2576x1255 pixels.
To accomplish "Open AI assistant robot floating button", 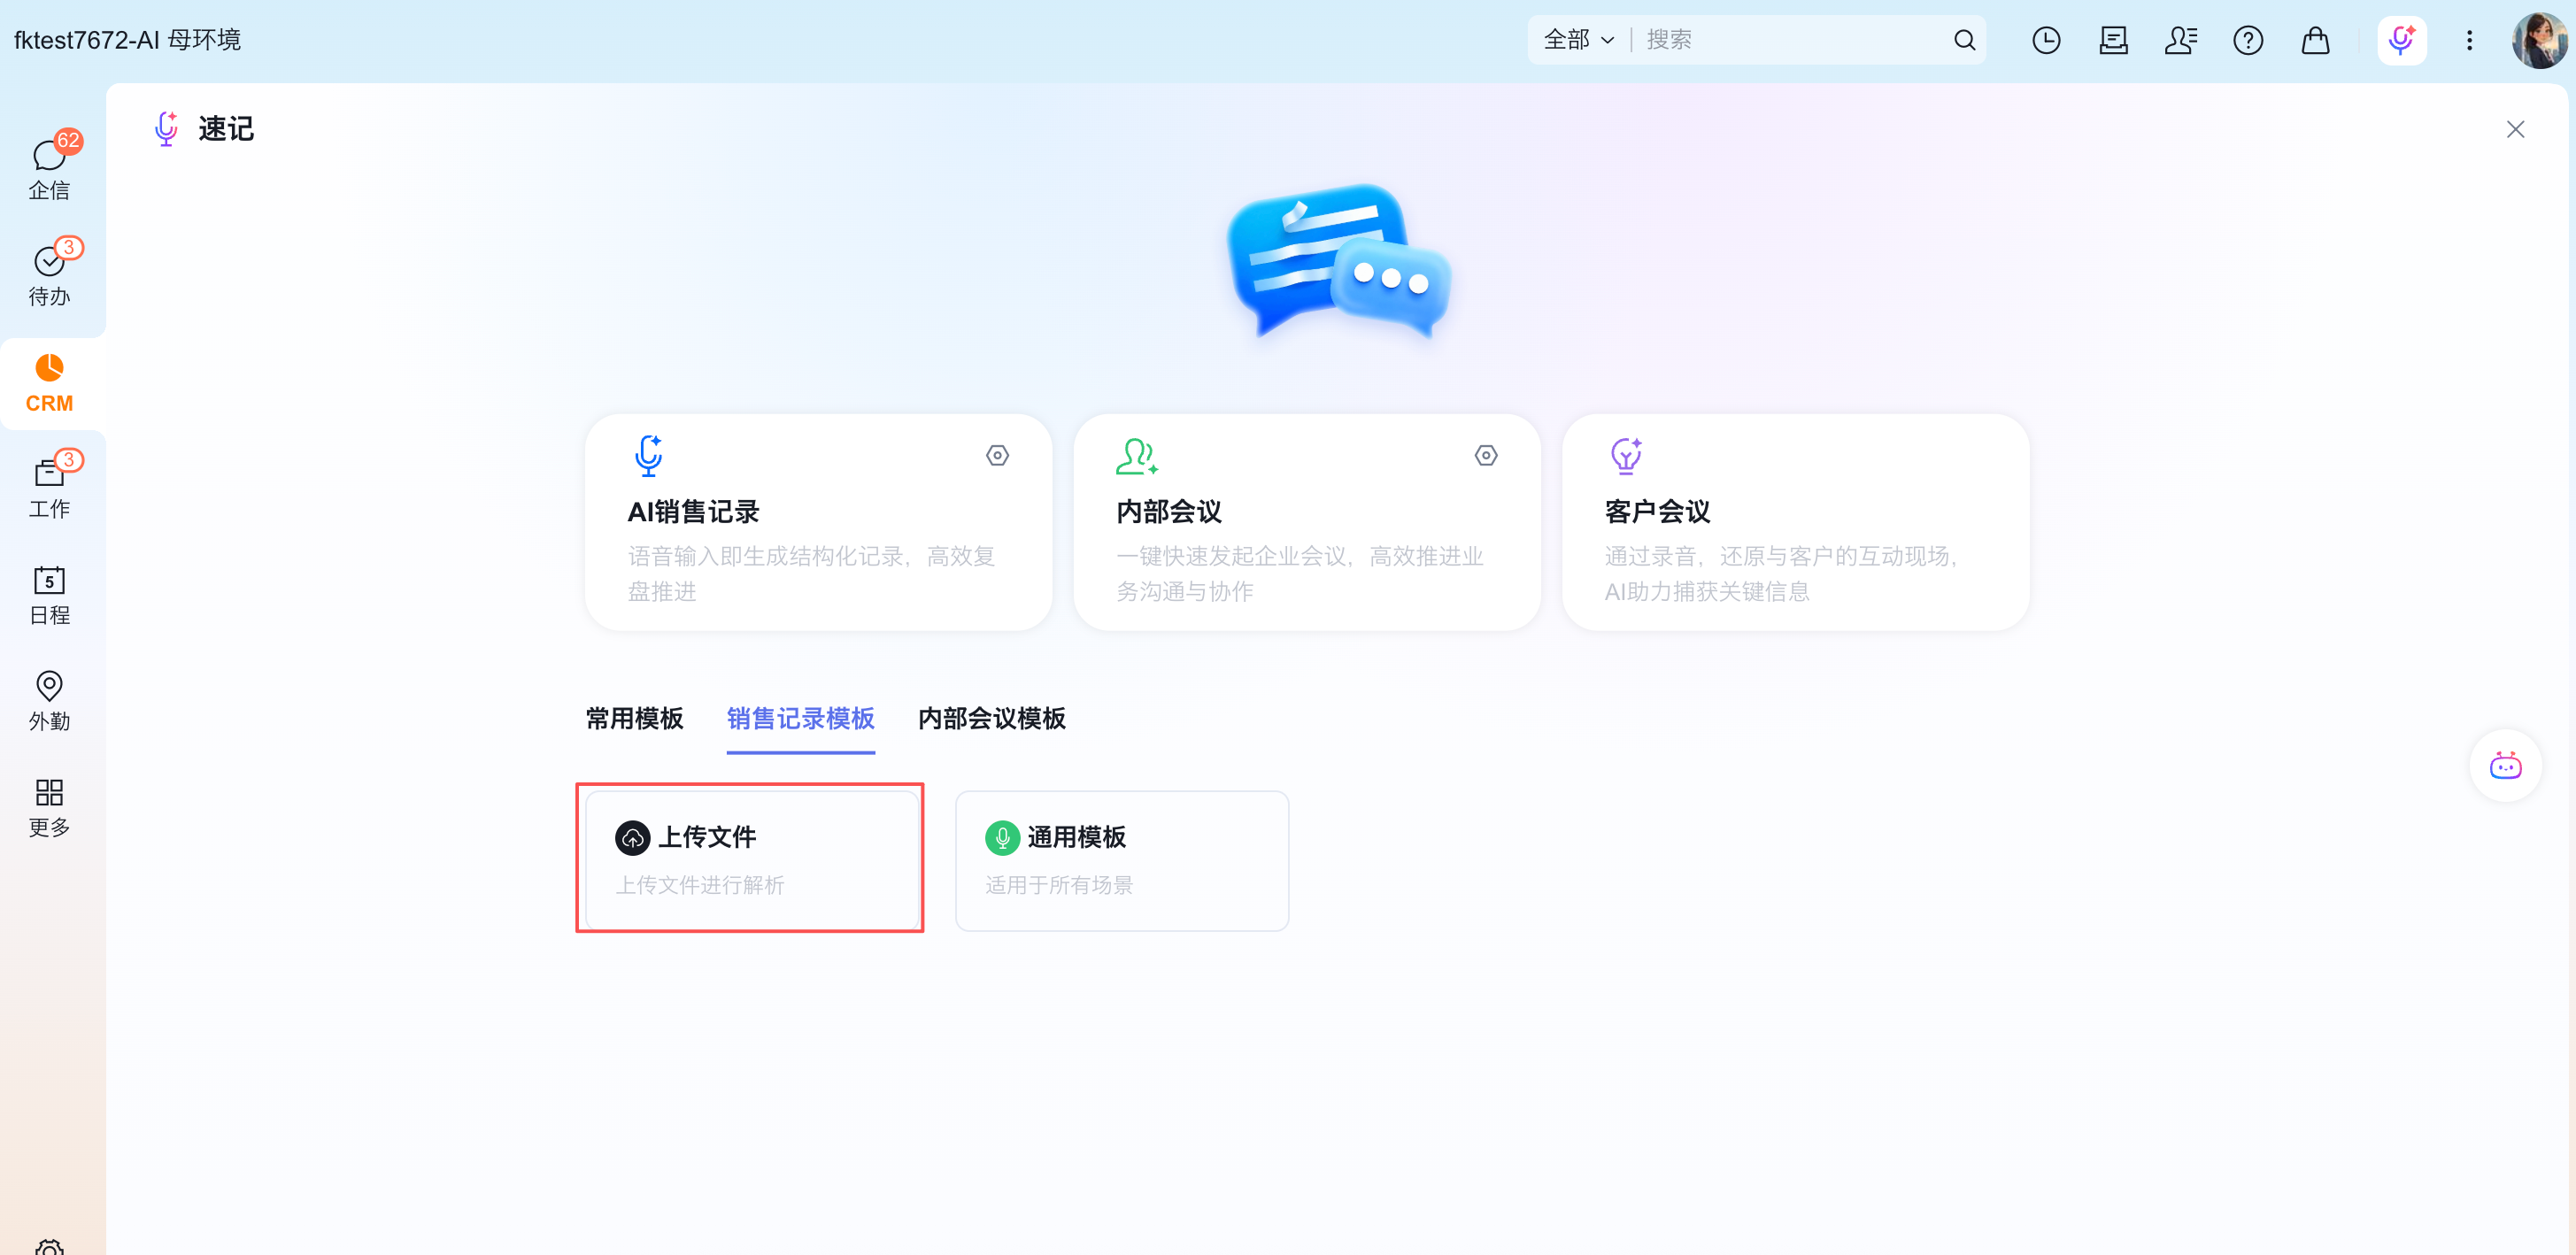I will [x=2505, y=766].
